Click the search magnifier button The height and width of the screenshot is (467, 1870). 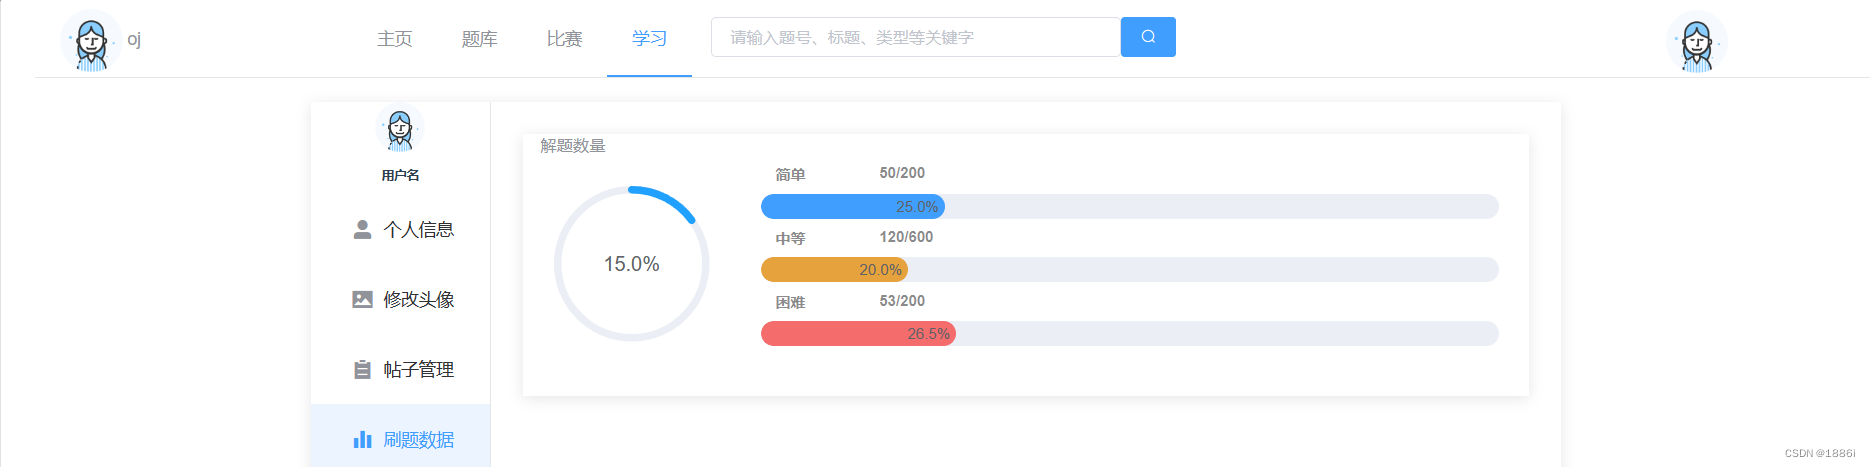[x=1148, y=37]
